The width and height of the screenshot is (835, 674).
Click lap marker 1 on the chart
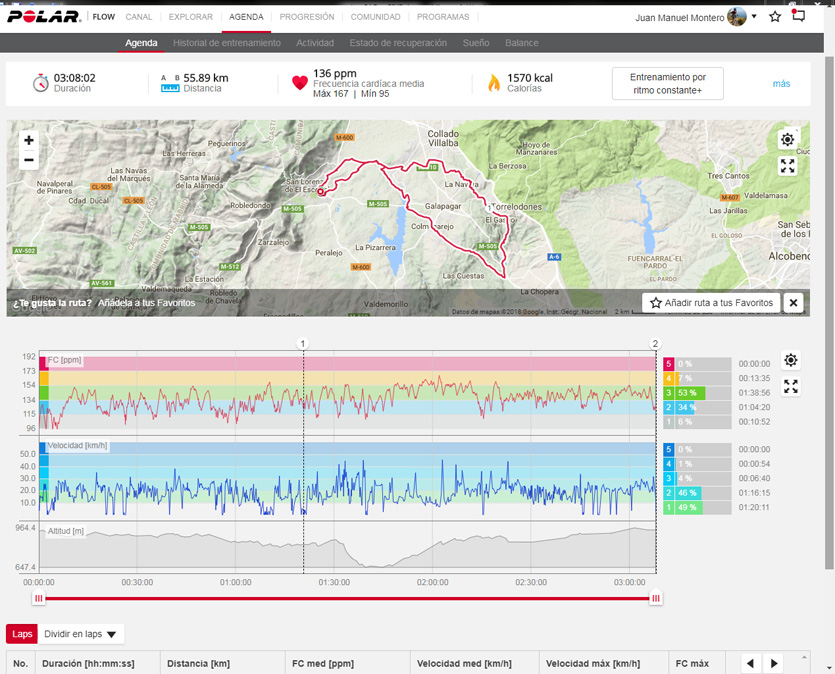(303, 344)
